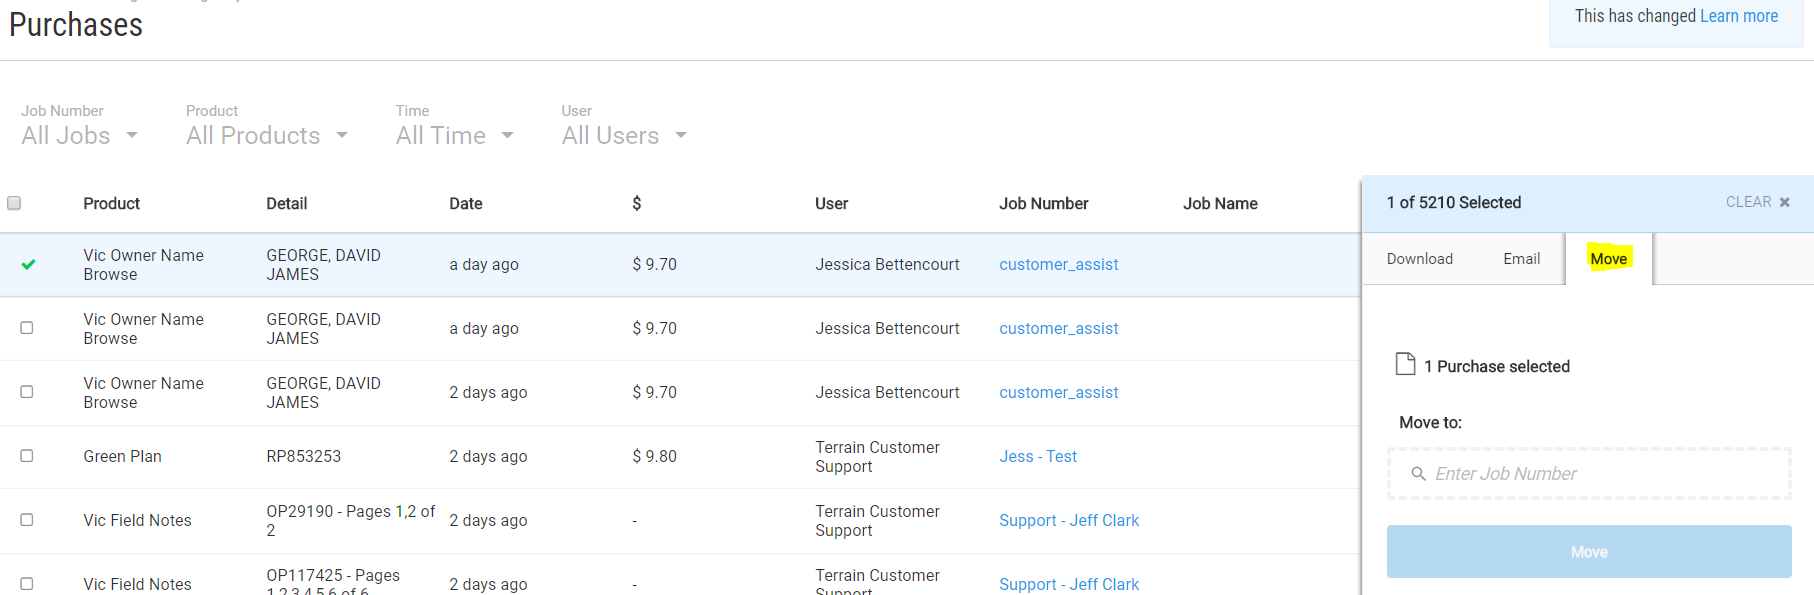This screenshot has width=1814, height=595.
Task: Tick the checkbox for the 2 days ago Vic Owner row
Action: 27,392
